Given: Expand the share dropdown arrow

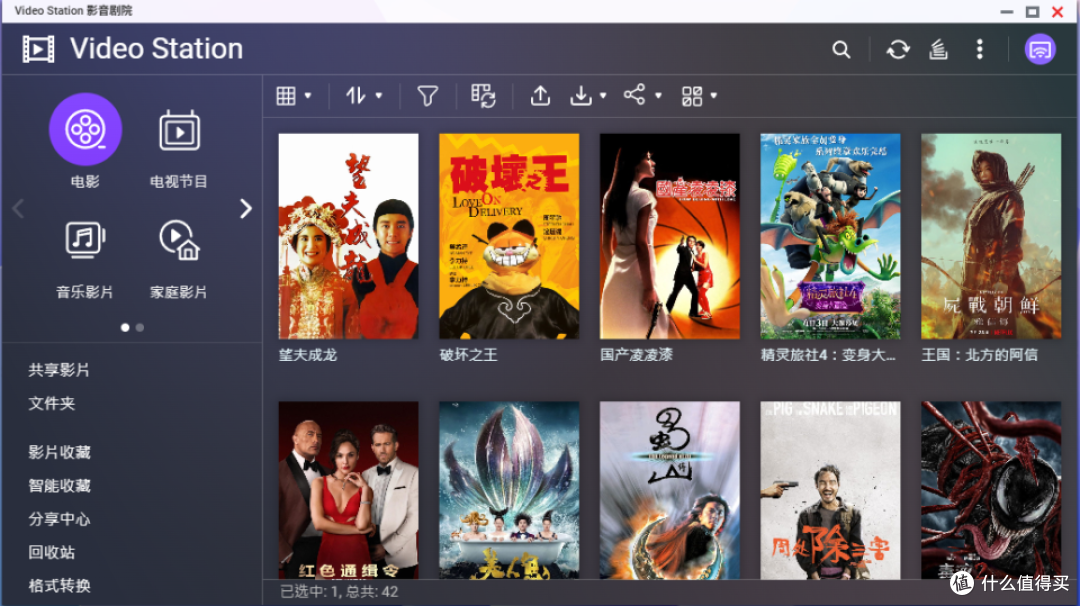Looking at the screenshot, I should [658, 96].
